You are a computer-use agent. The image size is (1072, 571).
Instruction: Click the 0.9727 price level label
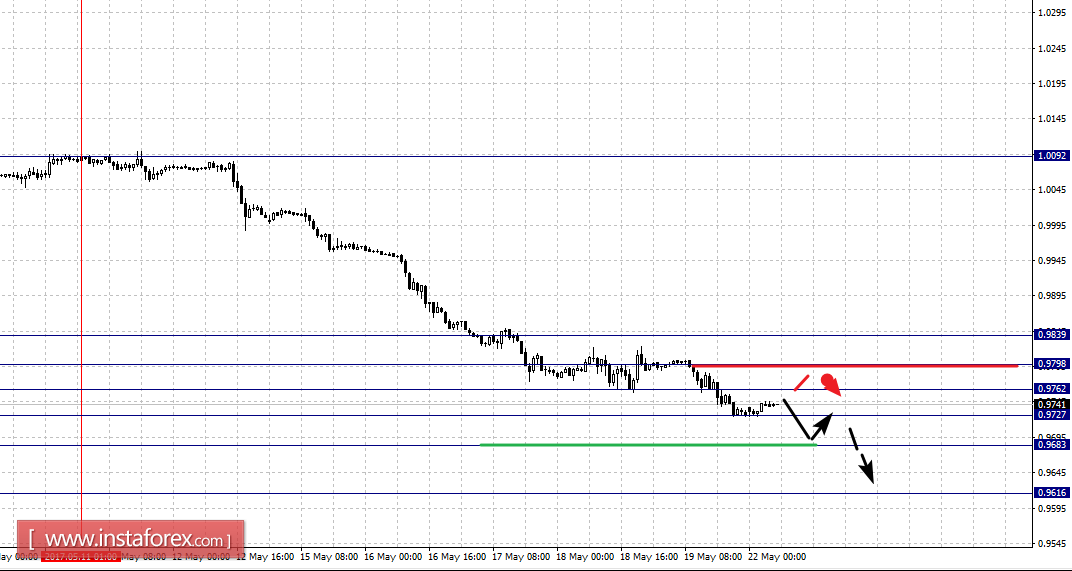click(1051, 415)
